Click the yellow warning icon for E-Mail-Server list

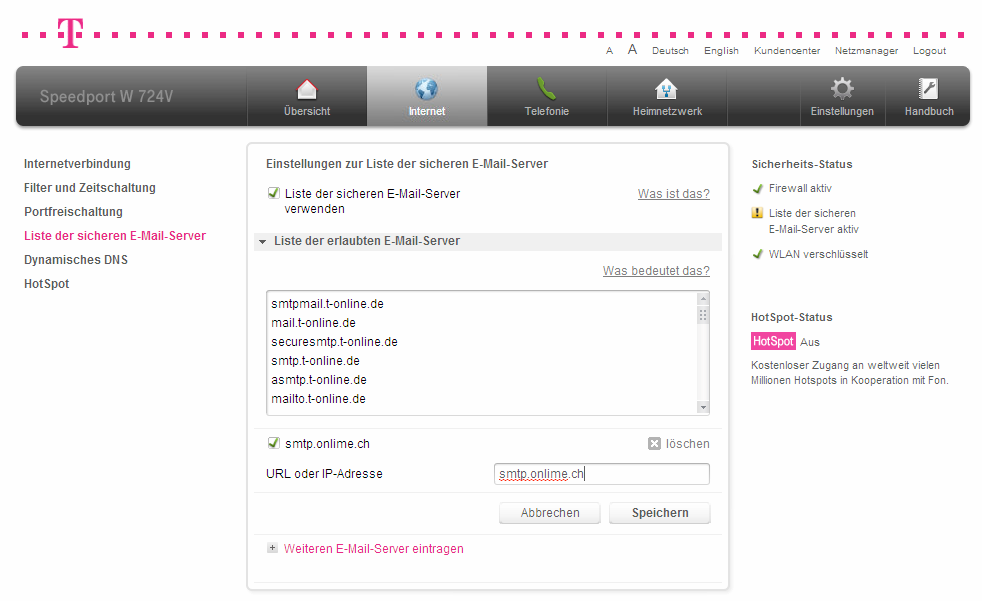(x=757, y=213)
